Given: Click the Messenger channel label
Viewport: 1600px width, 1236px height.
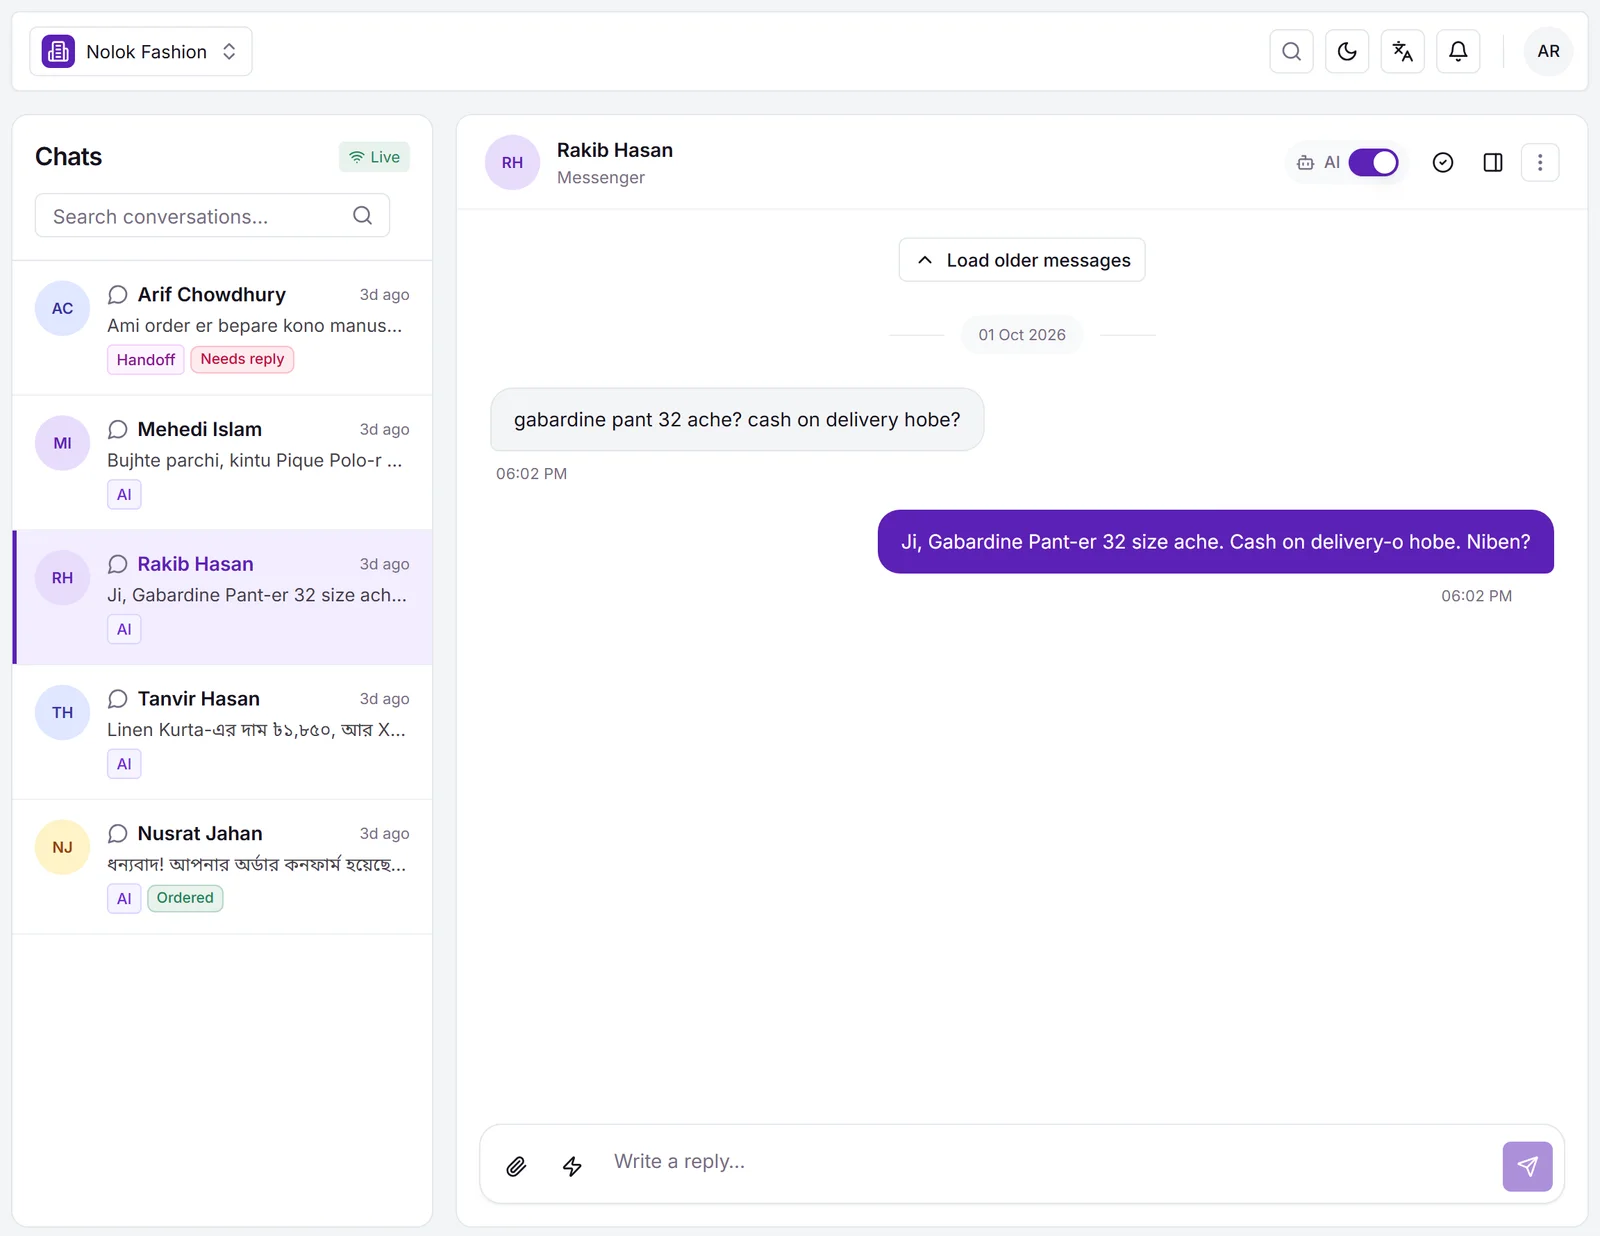Looking at the screenshot, I should tap(601, 178).
